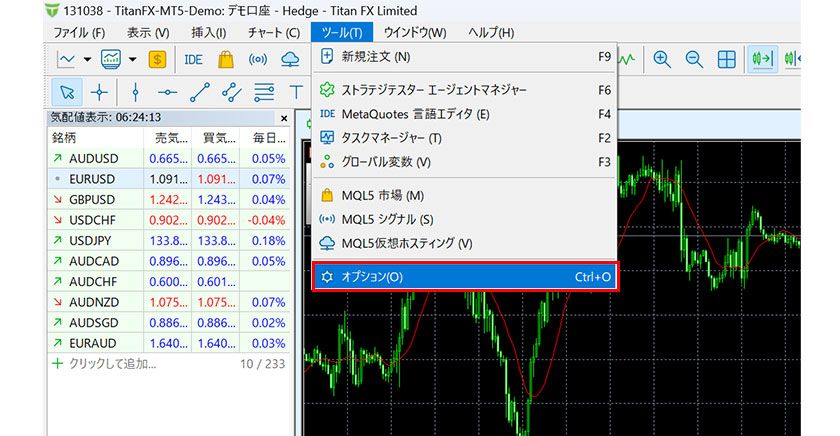This screenshot has width=840, height=436.
Task: Open MQL5 シグナル (S) entry
Action: [x=464, y=220]
